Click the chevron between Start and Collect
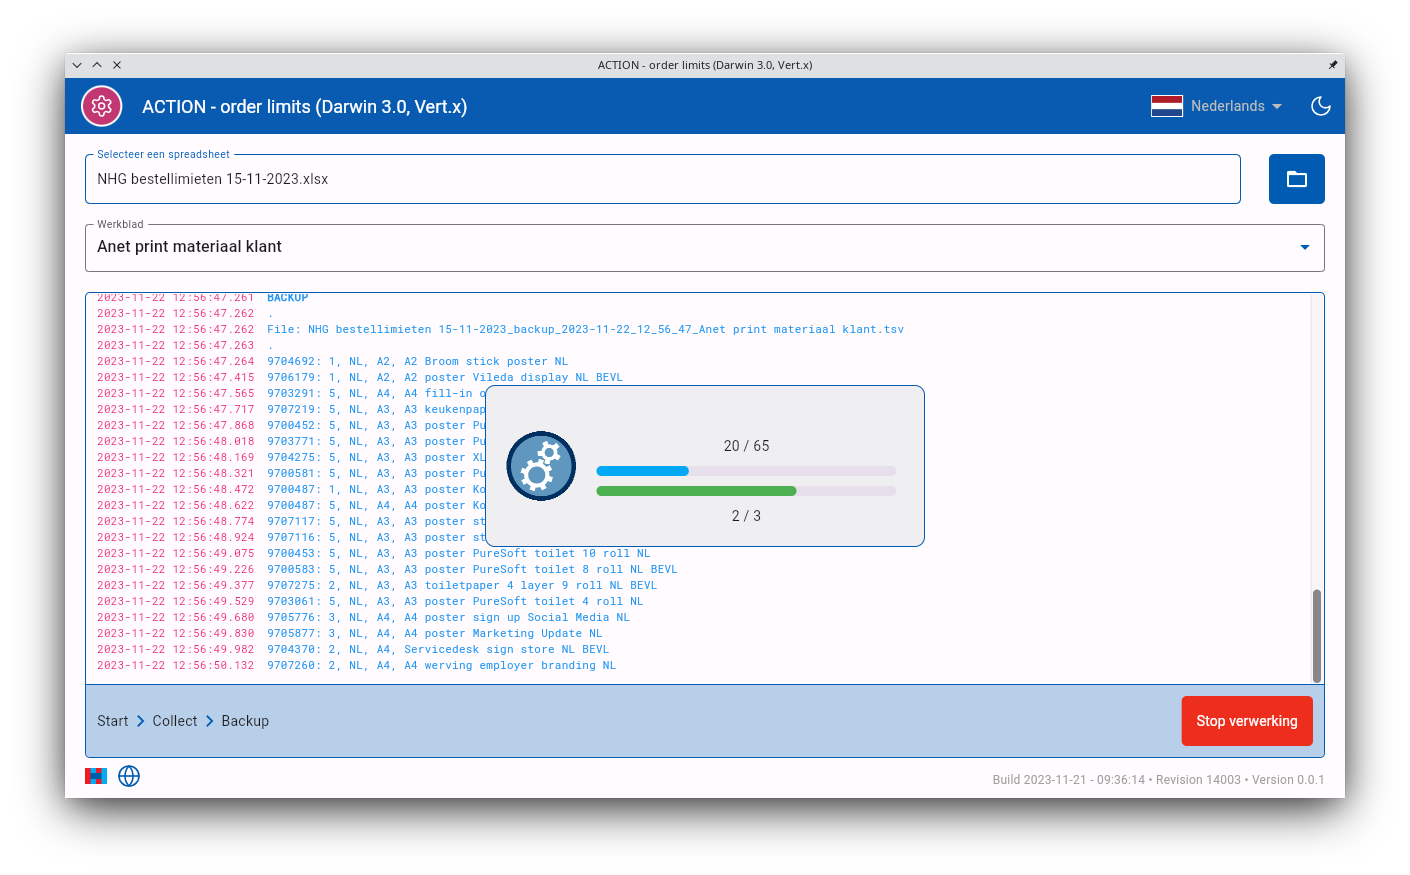The image size is (1410, 875). pyautogui.click(x=141, y=721)
